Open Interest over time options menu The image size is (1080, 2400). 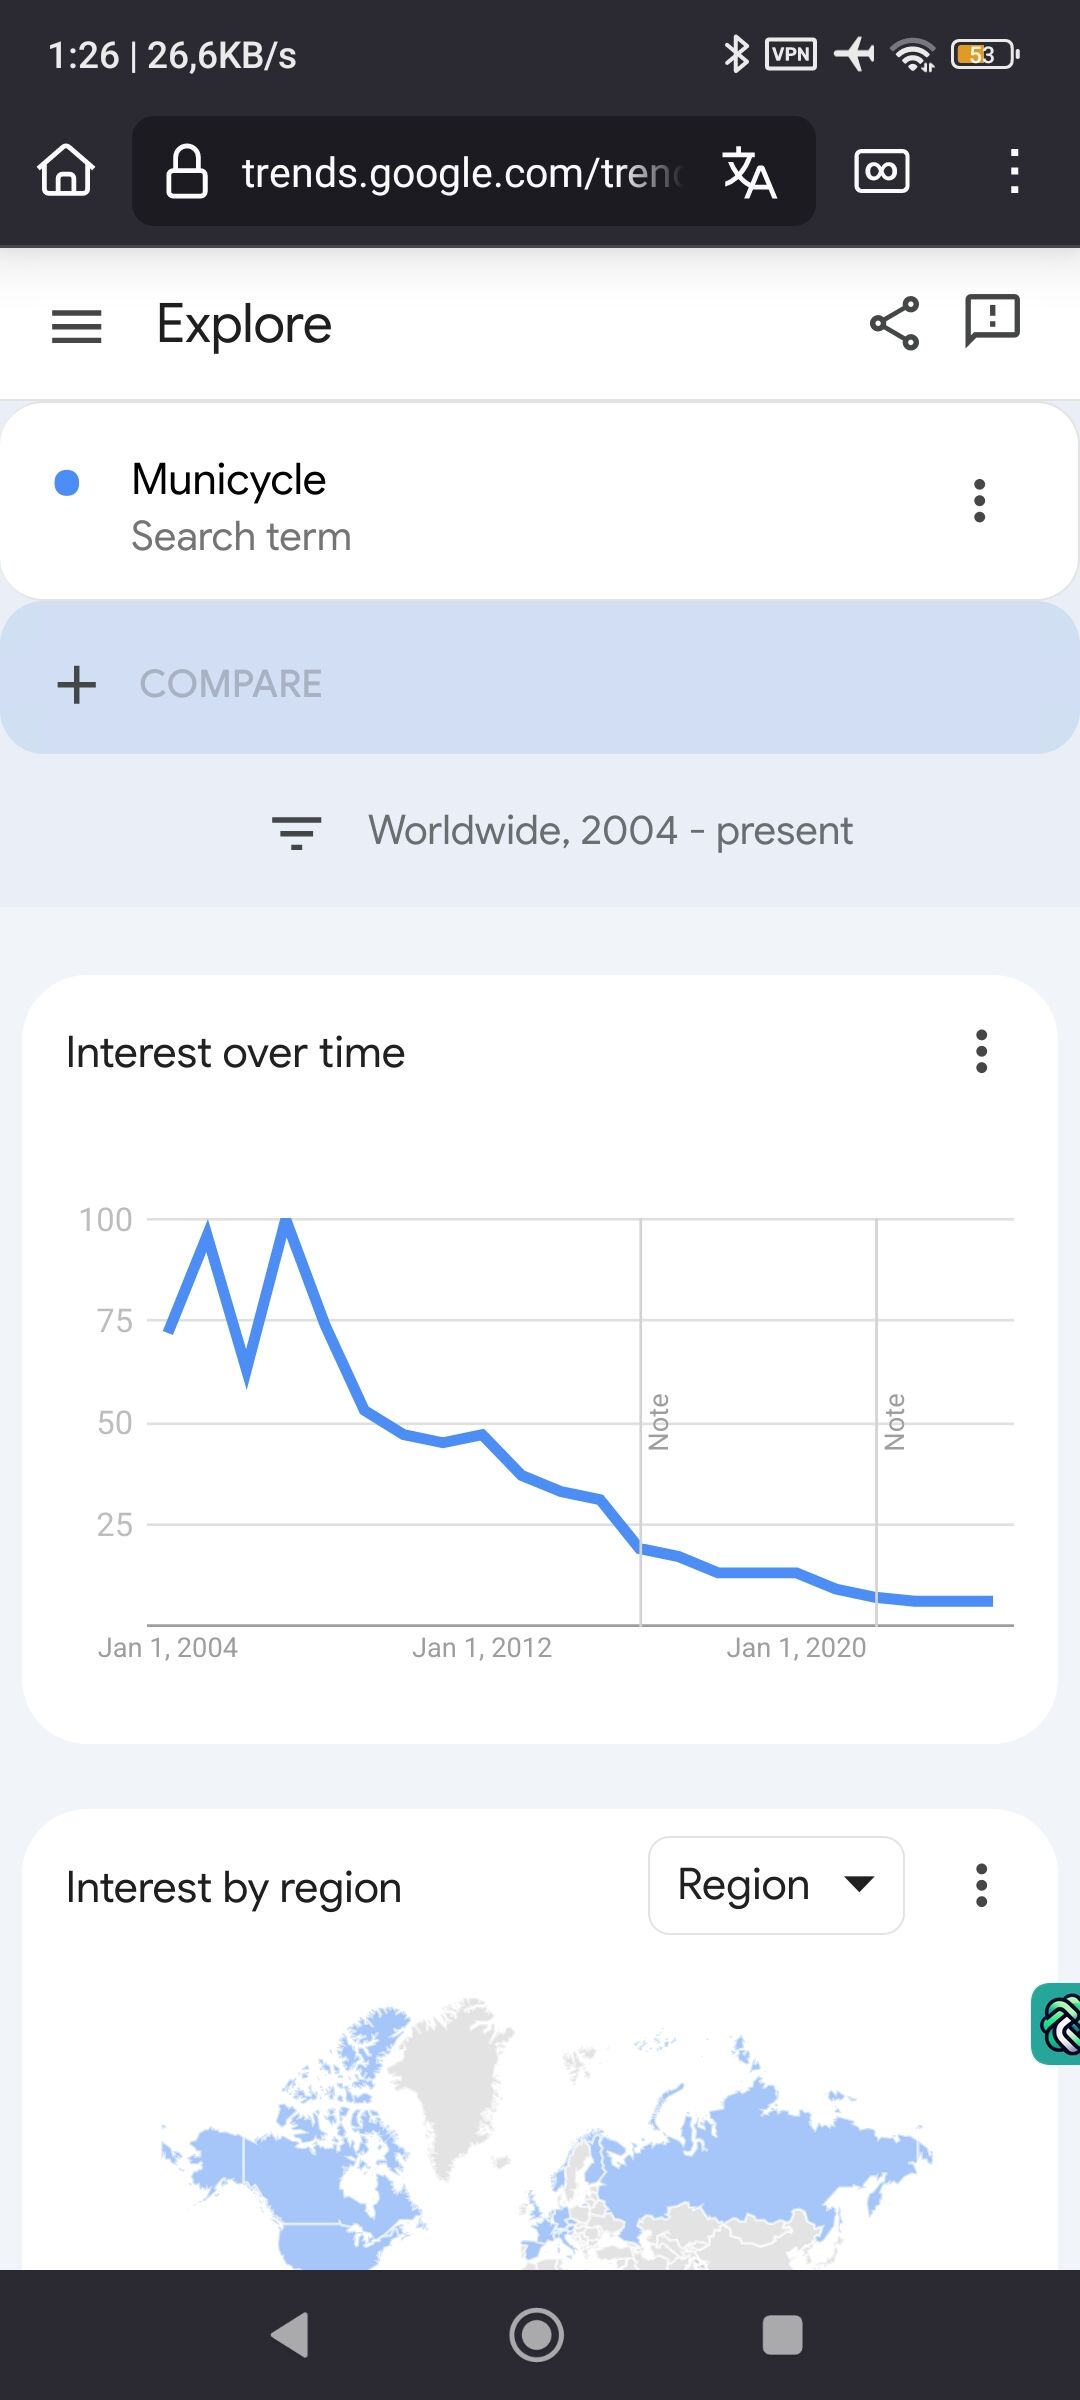point(981,1052)
